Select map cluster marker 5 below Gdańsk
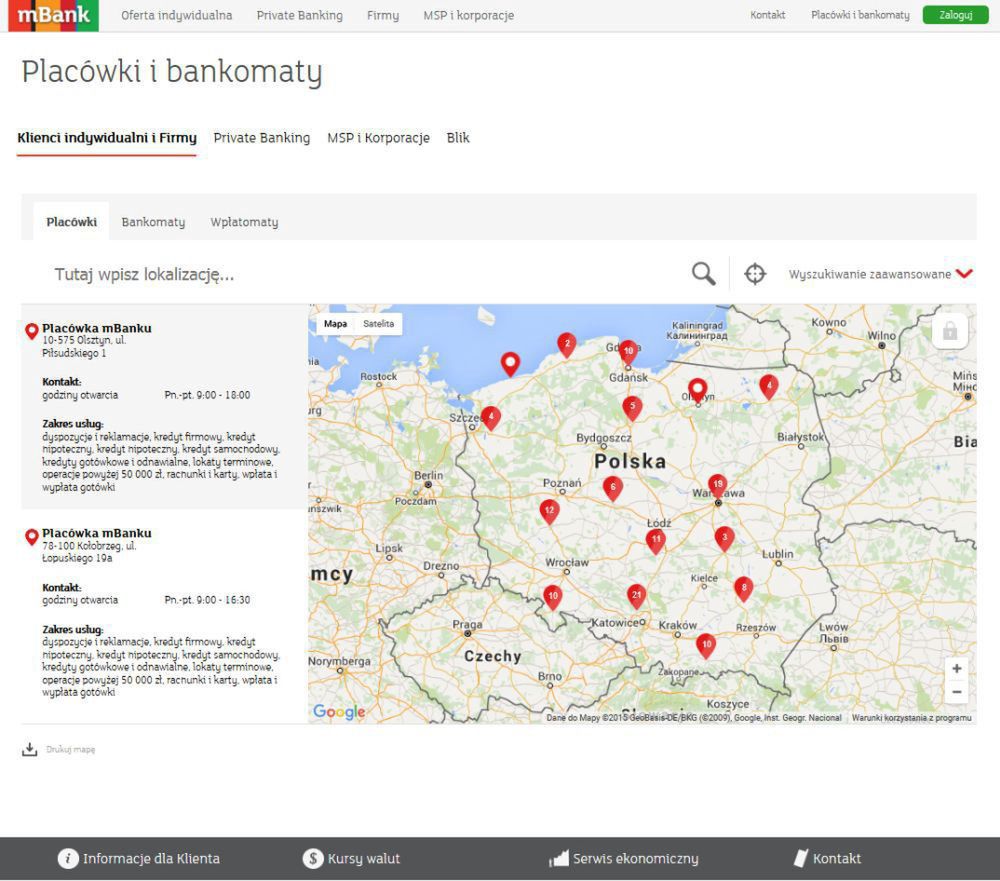 point(632,407)
